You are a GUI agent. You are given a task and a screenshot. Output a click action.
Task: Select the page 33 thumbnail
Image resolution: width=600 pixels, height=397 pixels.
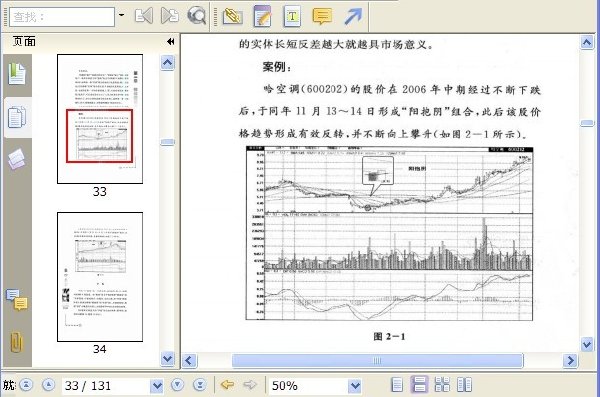click(x=100, y=119)
